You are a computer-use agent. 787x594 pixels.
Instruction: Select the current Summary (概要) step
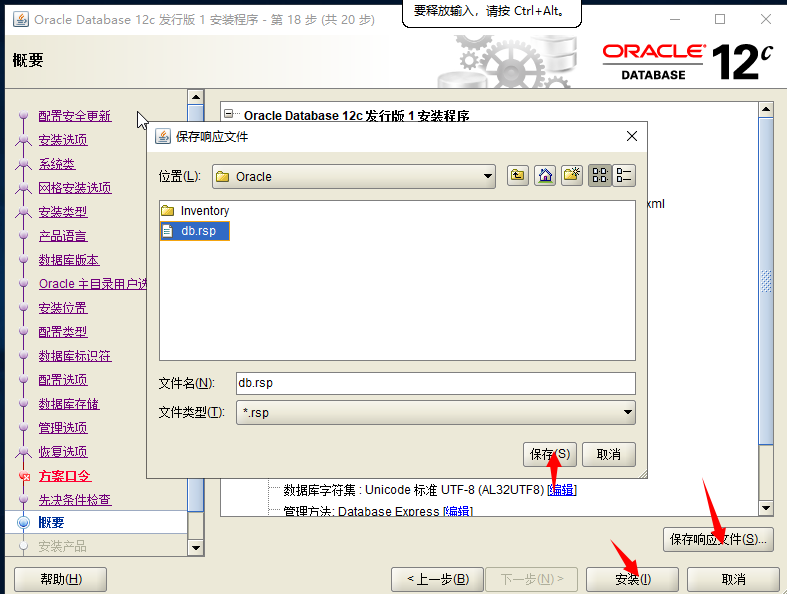point(51,523)
